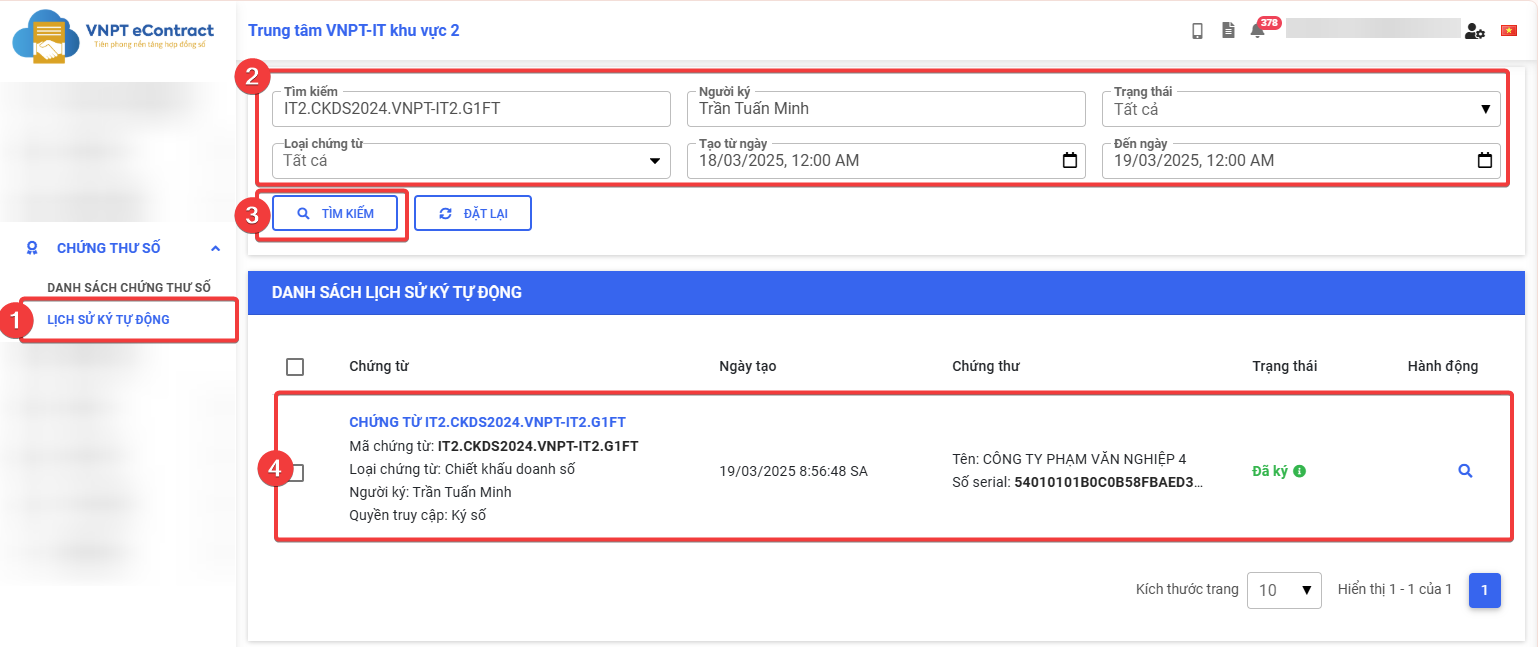Click Tên: CÔNG TY PHẠM VĂN NGHIỆP 4
Screen dimensions: 1538x647
pos(1069,459)
